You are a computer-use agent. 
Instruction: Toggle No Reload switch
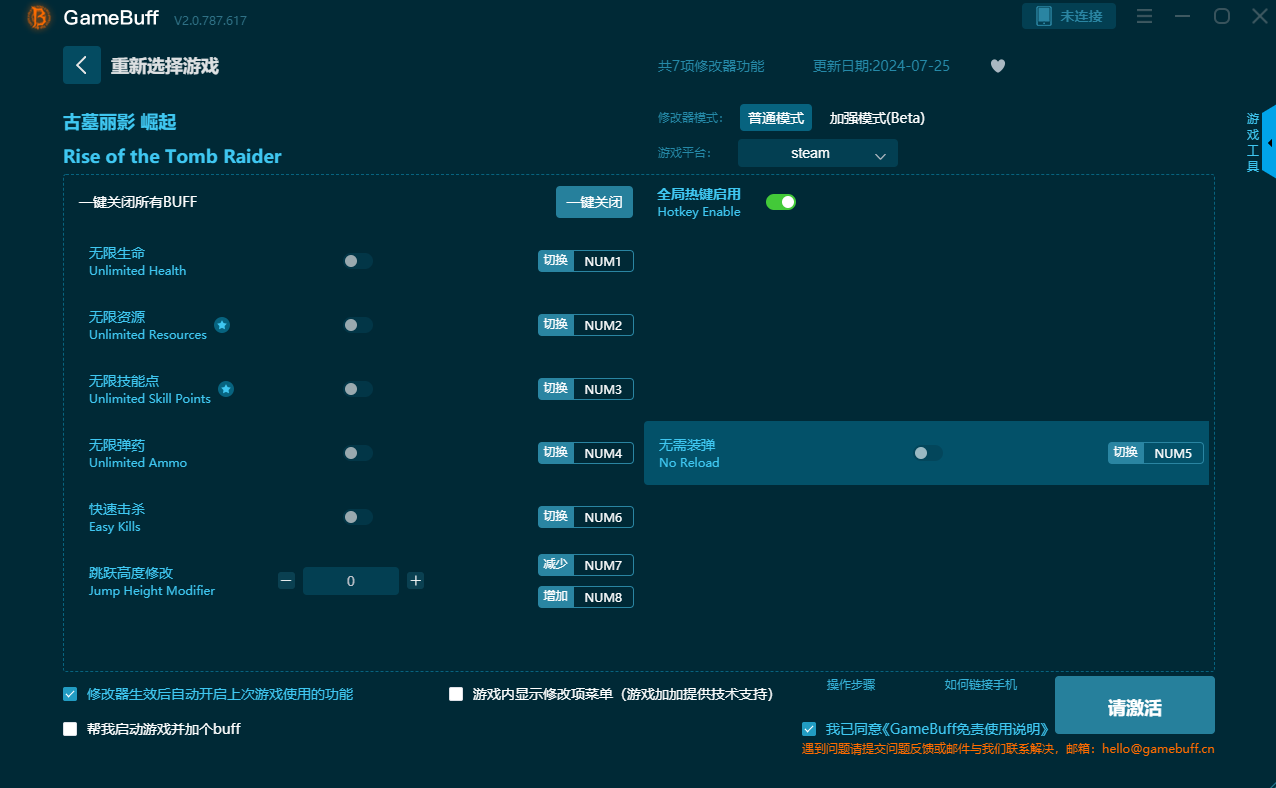928,453
